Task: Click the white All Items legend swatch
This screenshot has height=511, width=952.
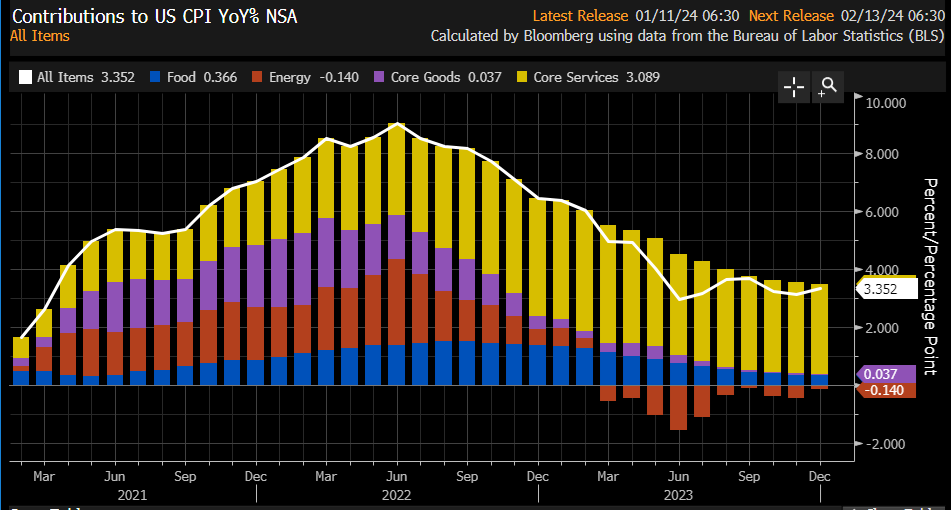Action: tap(25, 77)
